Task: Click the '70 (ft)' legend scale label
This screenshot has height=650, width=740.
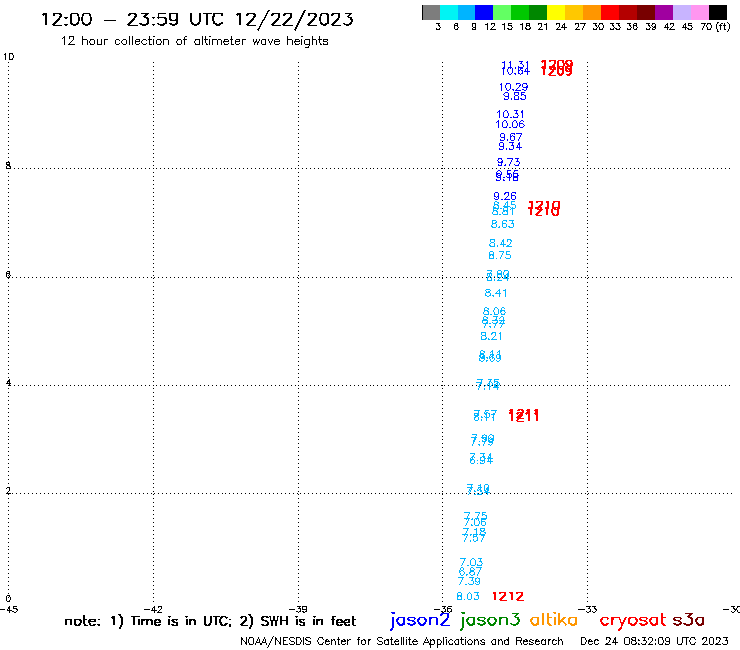Action: coord(715,27)
